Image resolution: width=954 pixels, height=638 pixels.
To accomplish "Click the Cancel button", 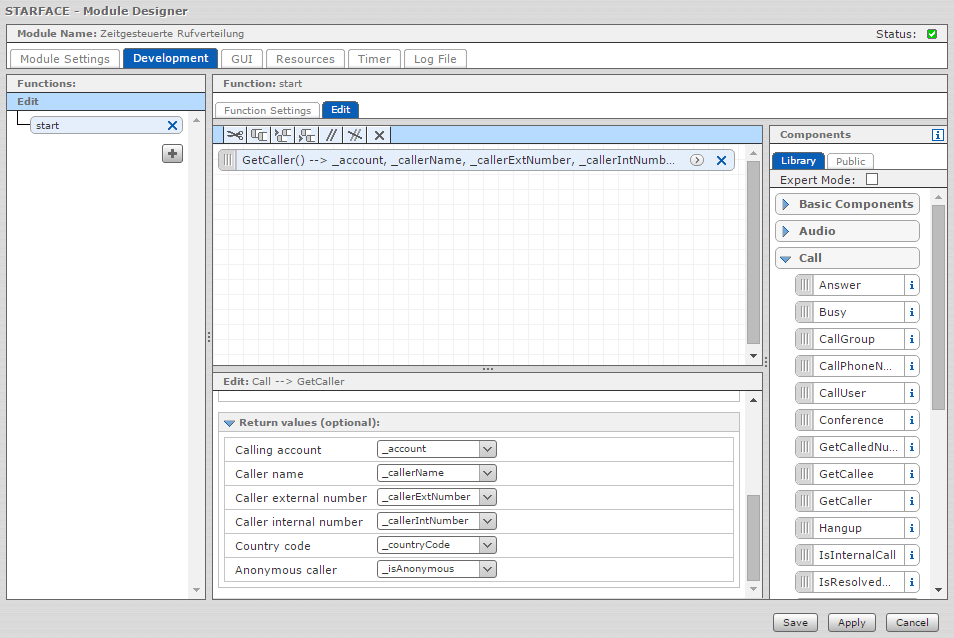I will point(911,622).
